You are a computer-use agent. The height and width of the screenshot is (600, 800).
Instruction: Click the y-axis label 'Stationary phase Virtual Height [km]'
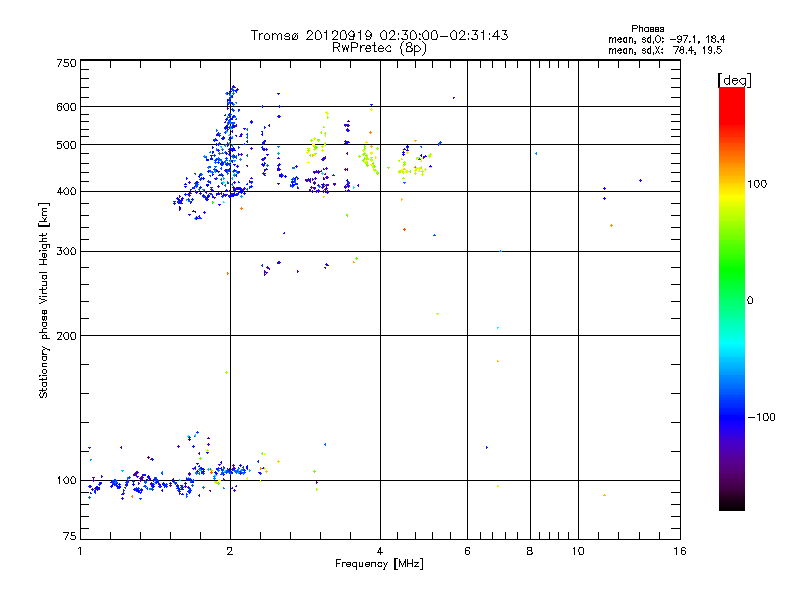44,300
